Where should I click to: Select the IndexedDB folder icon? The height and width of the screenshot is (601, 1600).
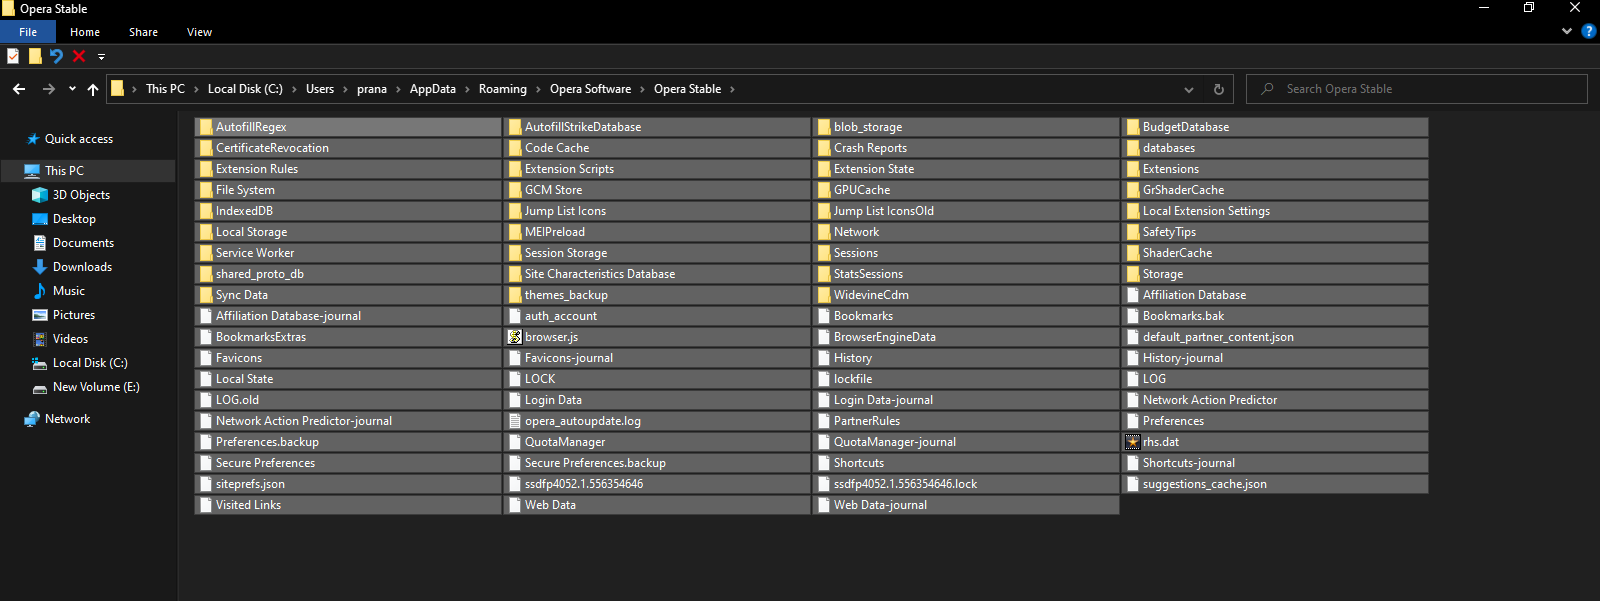pos(205,211)
